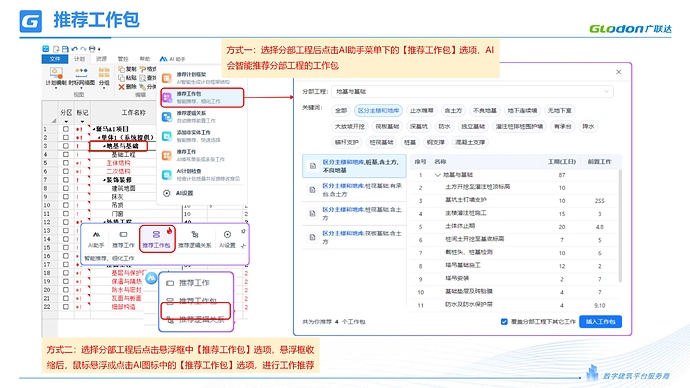Open the 分组 dropdown arrow
Screen dimensions: 690x388
104,88
